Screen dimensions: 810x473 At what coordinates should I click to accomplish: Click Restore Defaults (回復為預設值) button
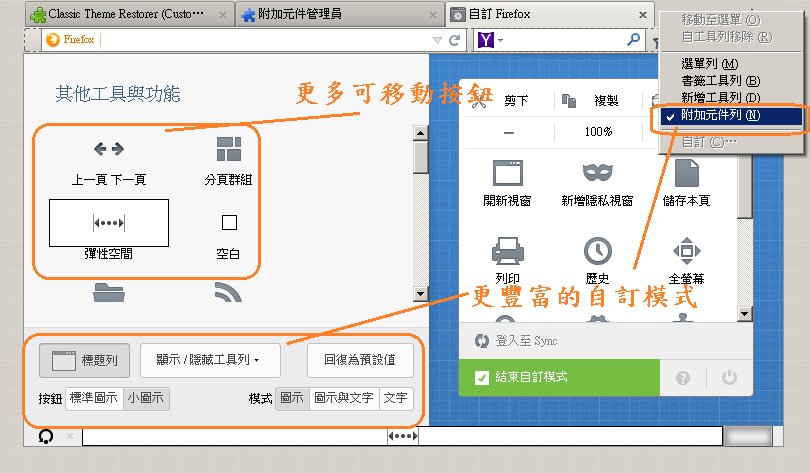[x=361, y=360]
